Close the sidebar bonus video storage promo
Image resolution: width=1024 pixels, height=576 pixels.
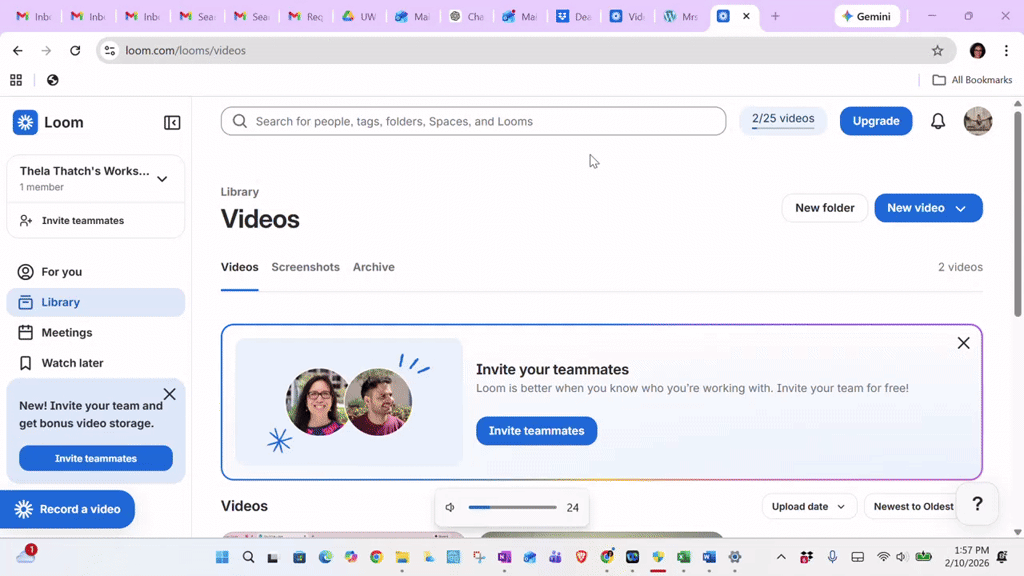point(170,394)
